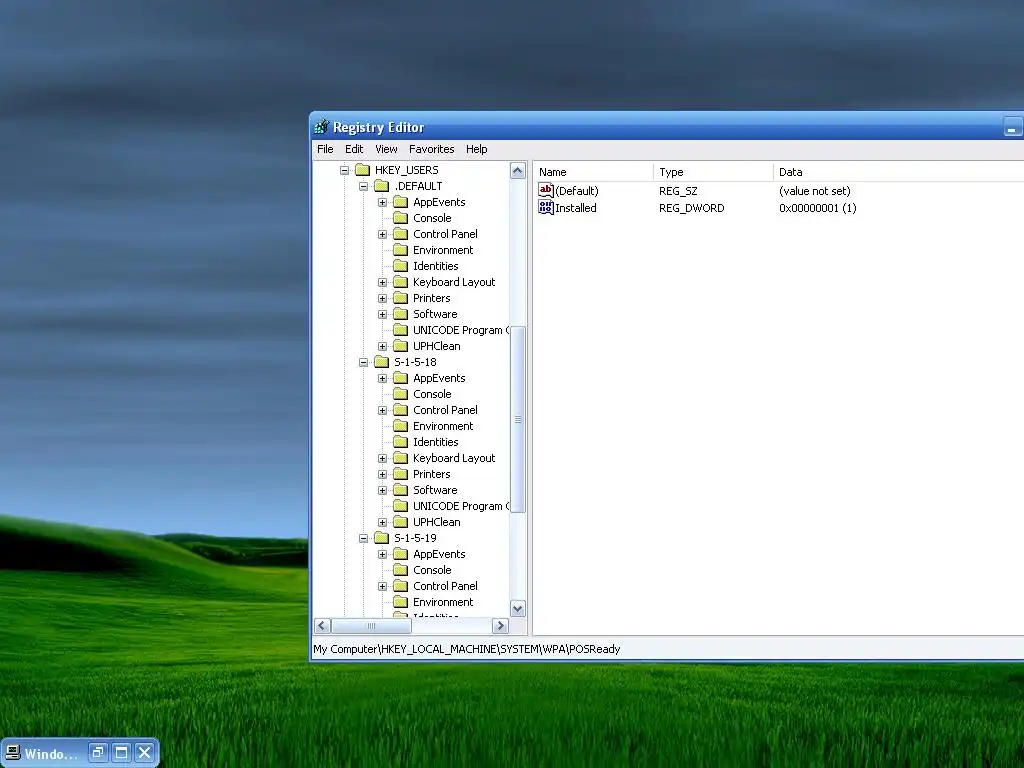Click UNICODE Program folder icon under .DEFAULT
Viewport: 1024px width, 768px height.
tap(400, 330)
